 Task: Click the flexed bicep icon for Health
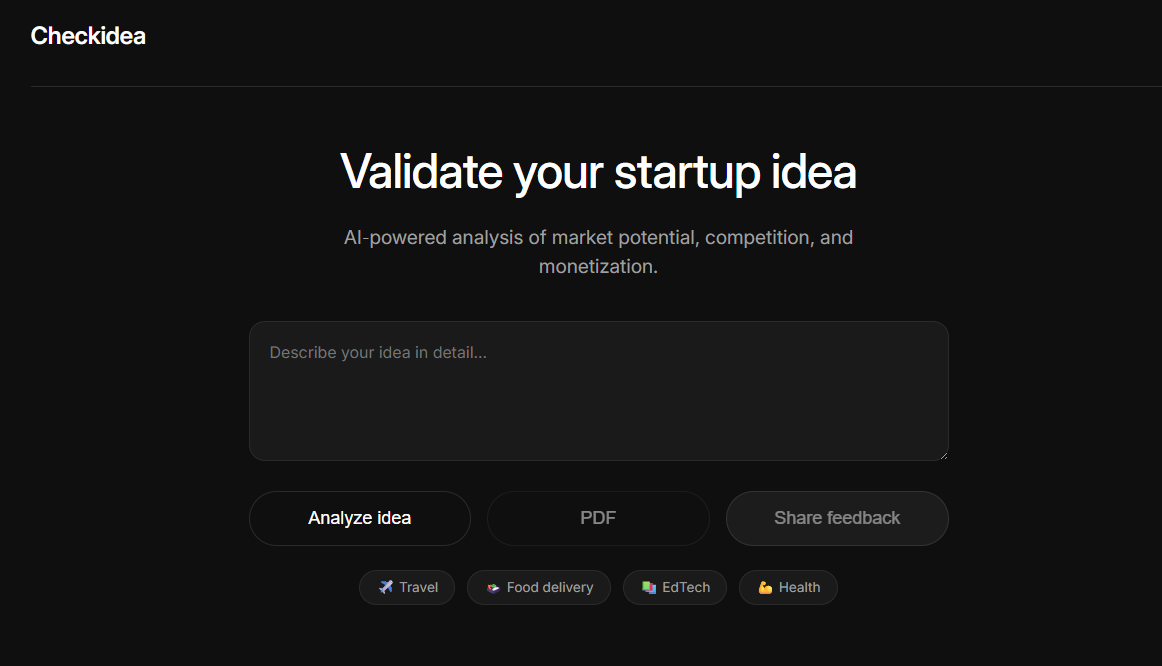[765, 588]
